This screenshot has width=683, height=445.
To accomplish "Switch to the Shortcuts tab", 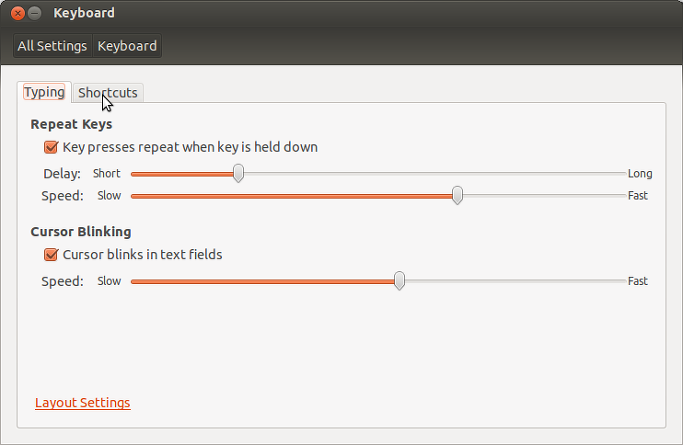I will [x=108, y=93].
